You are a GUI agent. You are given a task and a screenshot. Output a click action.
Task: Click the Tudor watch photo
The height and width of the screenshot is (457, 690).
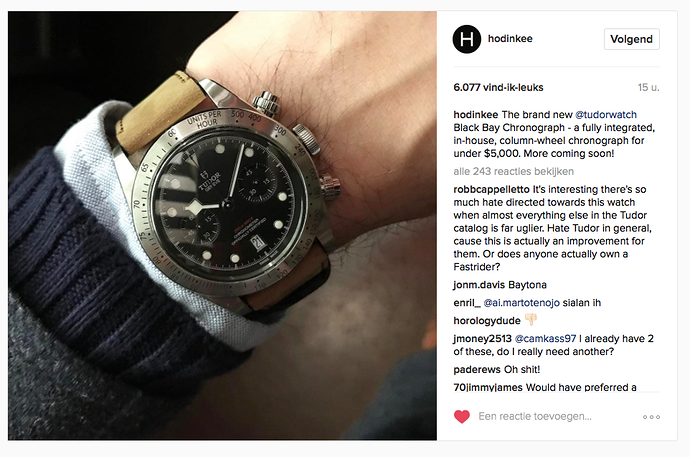222,225
